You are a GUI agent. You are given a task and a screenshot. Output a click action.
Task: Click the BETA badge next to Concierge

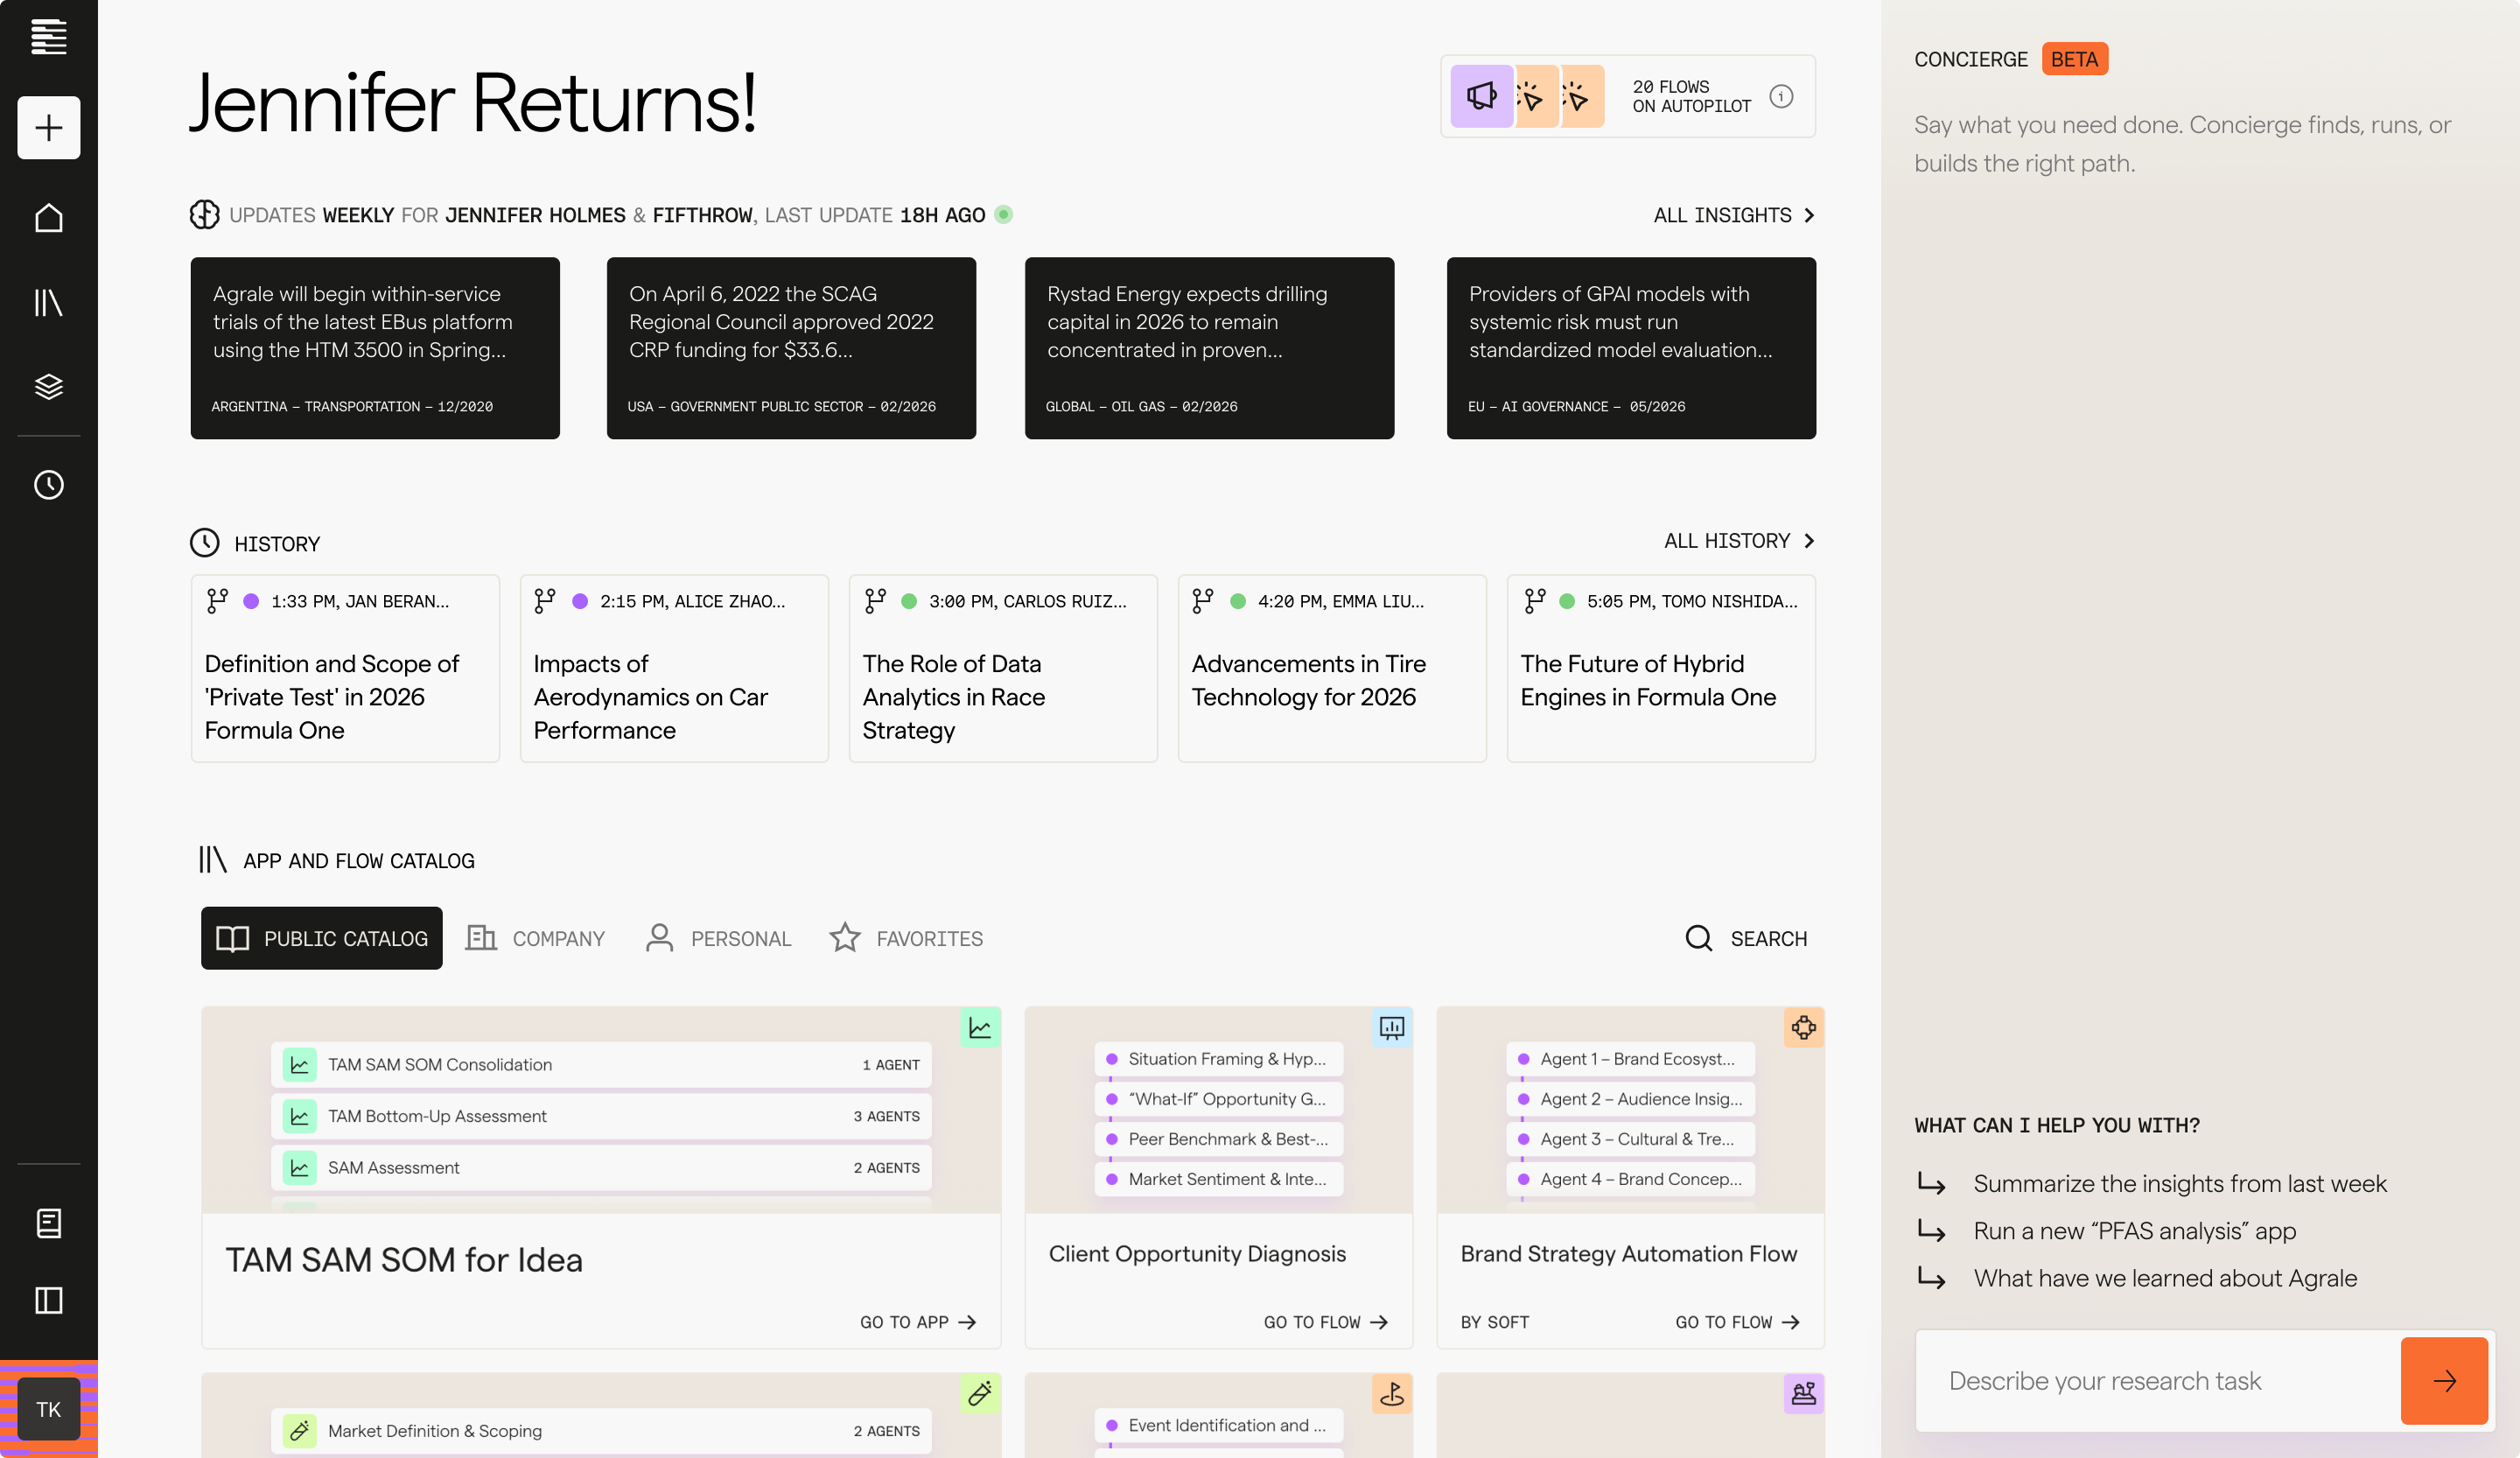point(2074,59)
